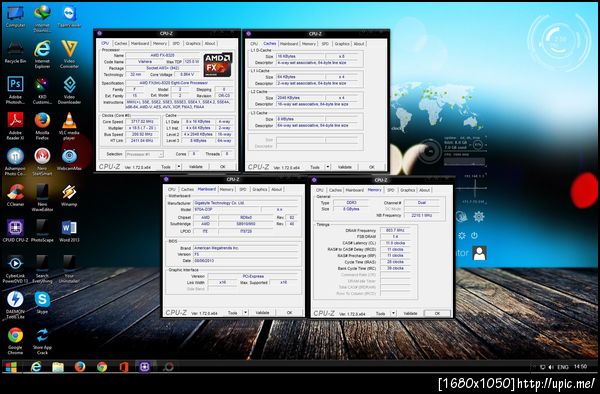Open the Memory tab in the Mainboard window
This screenshot has height=394, width=600.
226,189
